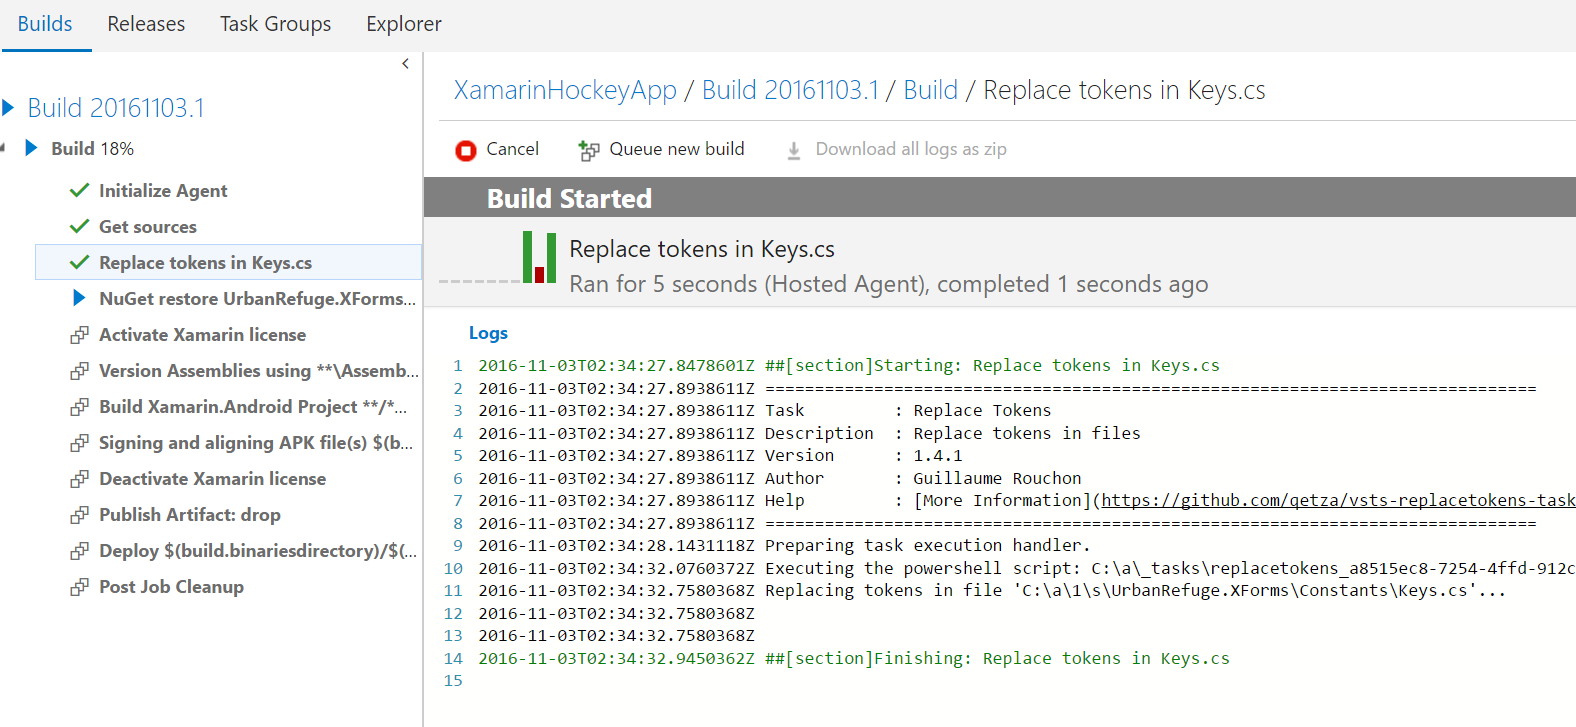Select the Get sources step
Viewport: 1576px width, 727px height.
(x=148, y=226)
